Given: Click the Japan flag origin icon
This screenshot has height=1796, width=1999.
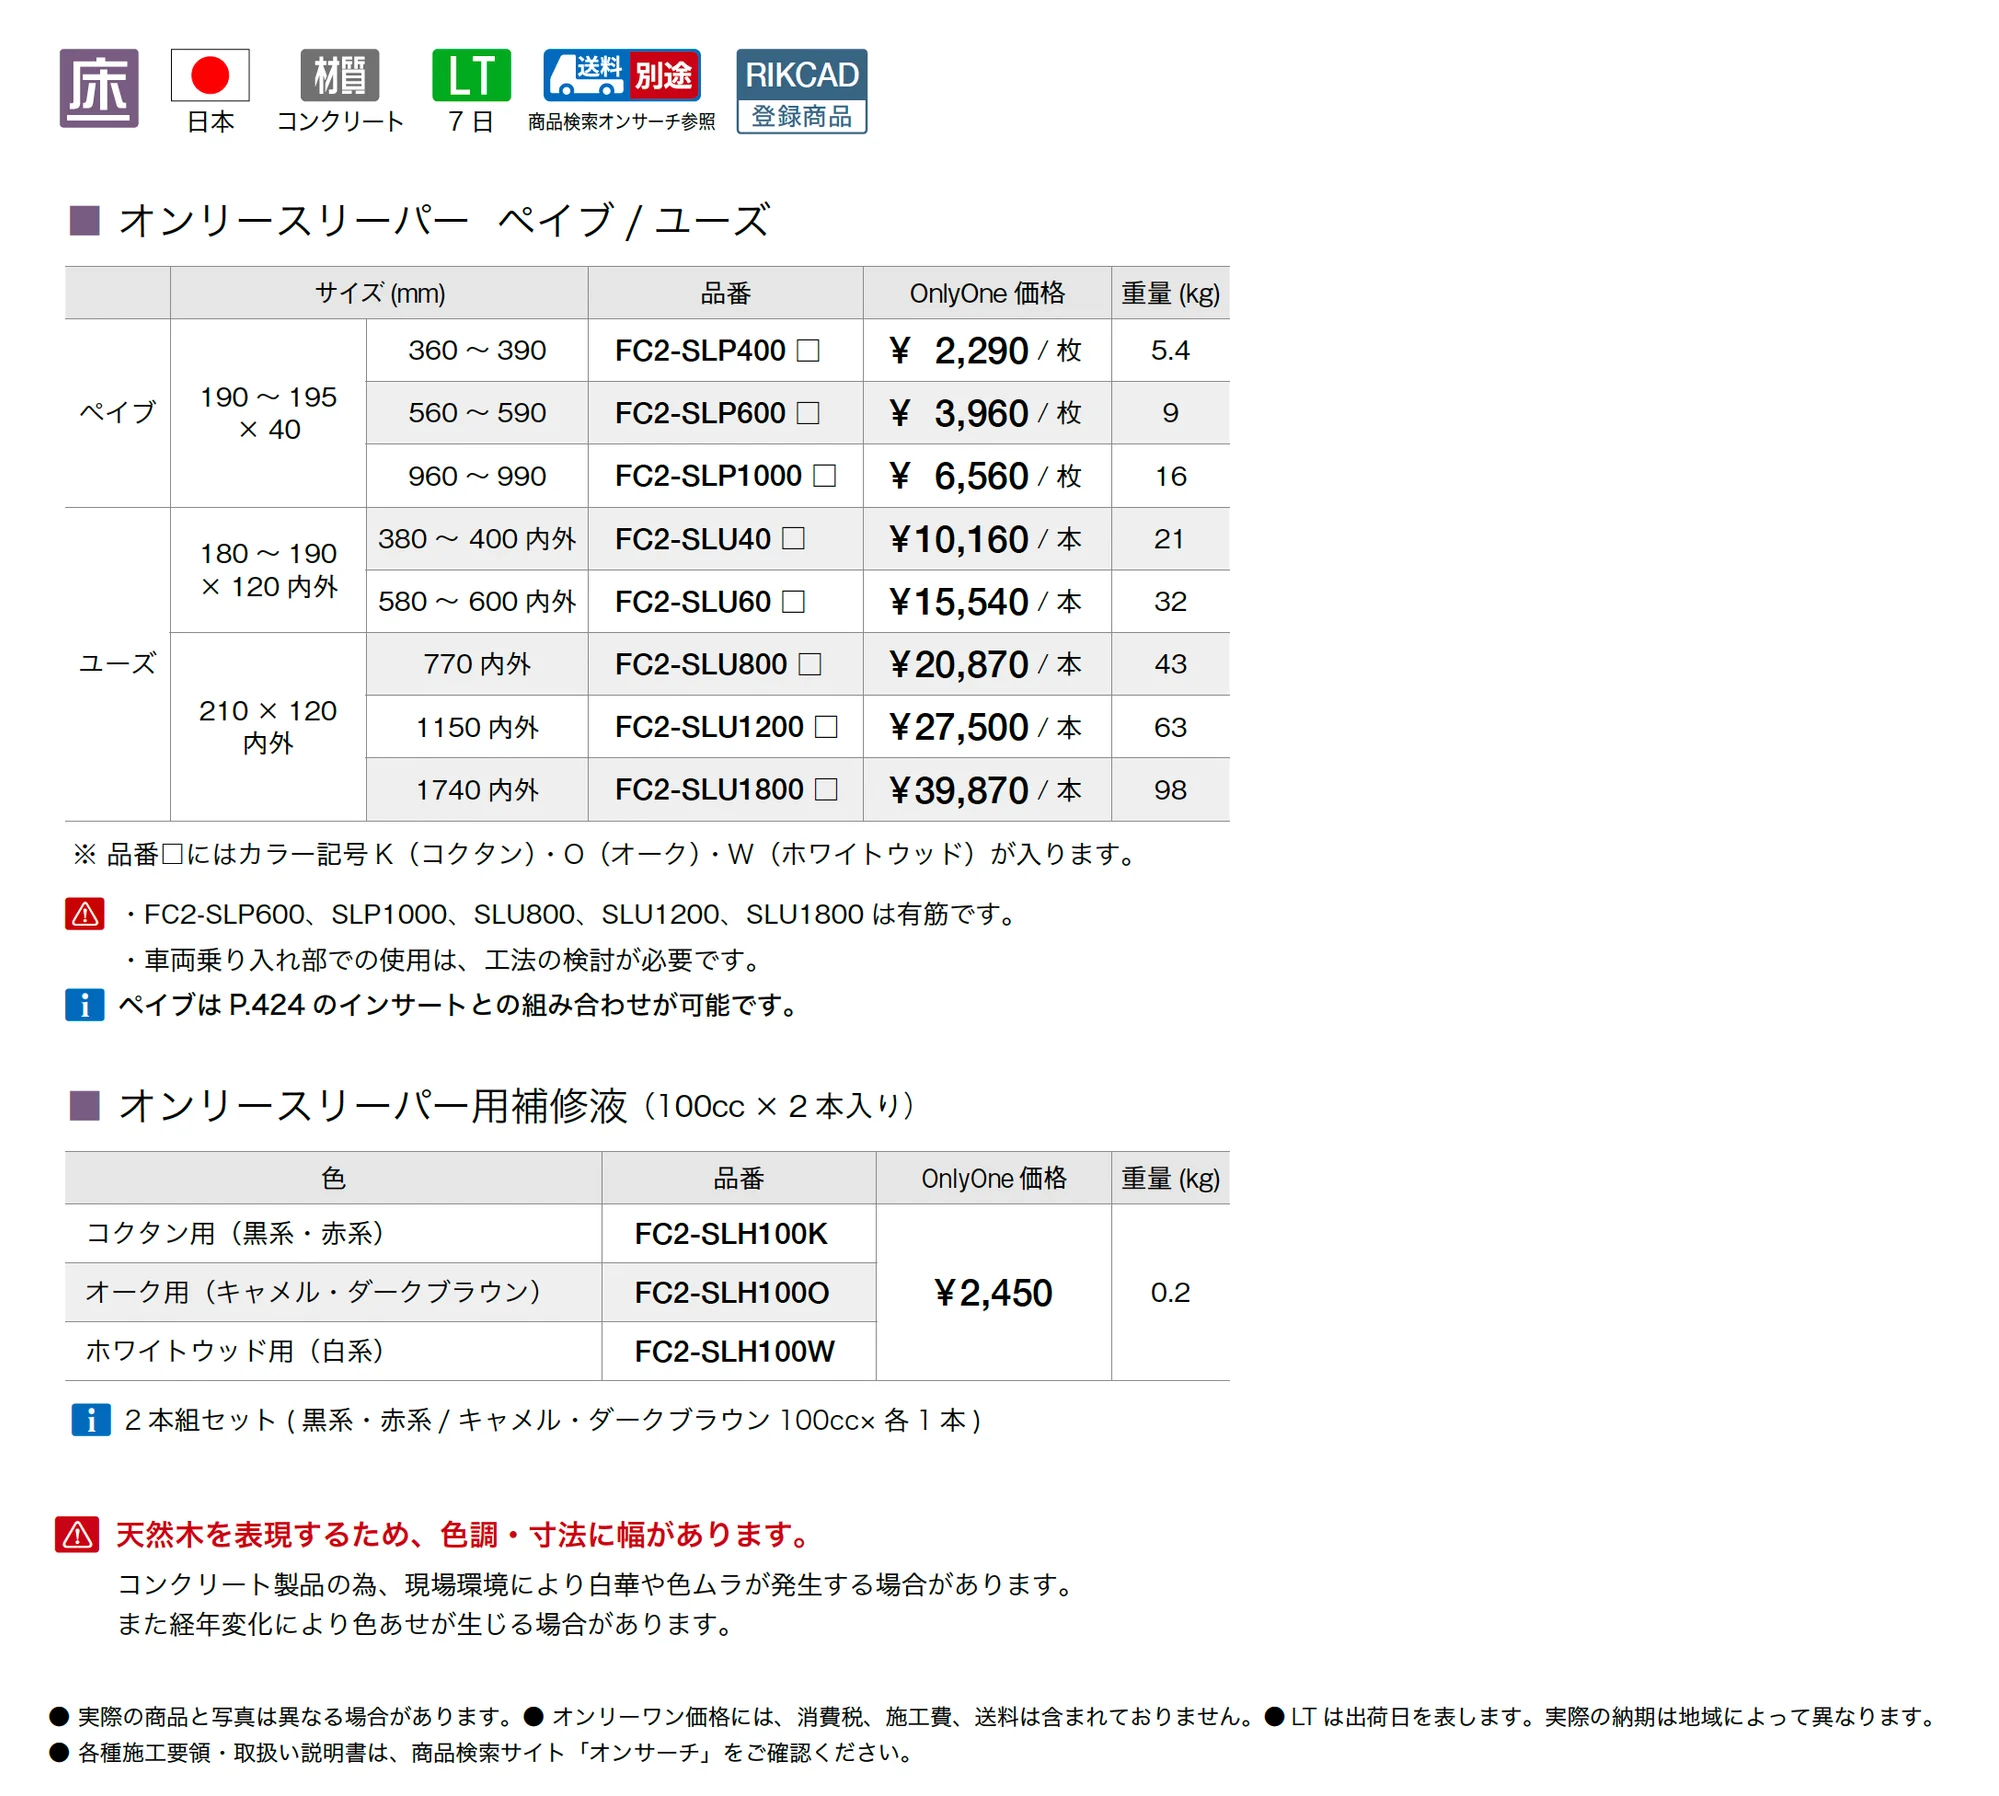Looking at the screenshot, I should pyautogui.click(x=210, y=75).
